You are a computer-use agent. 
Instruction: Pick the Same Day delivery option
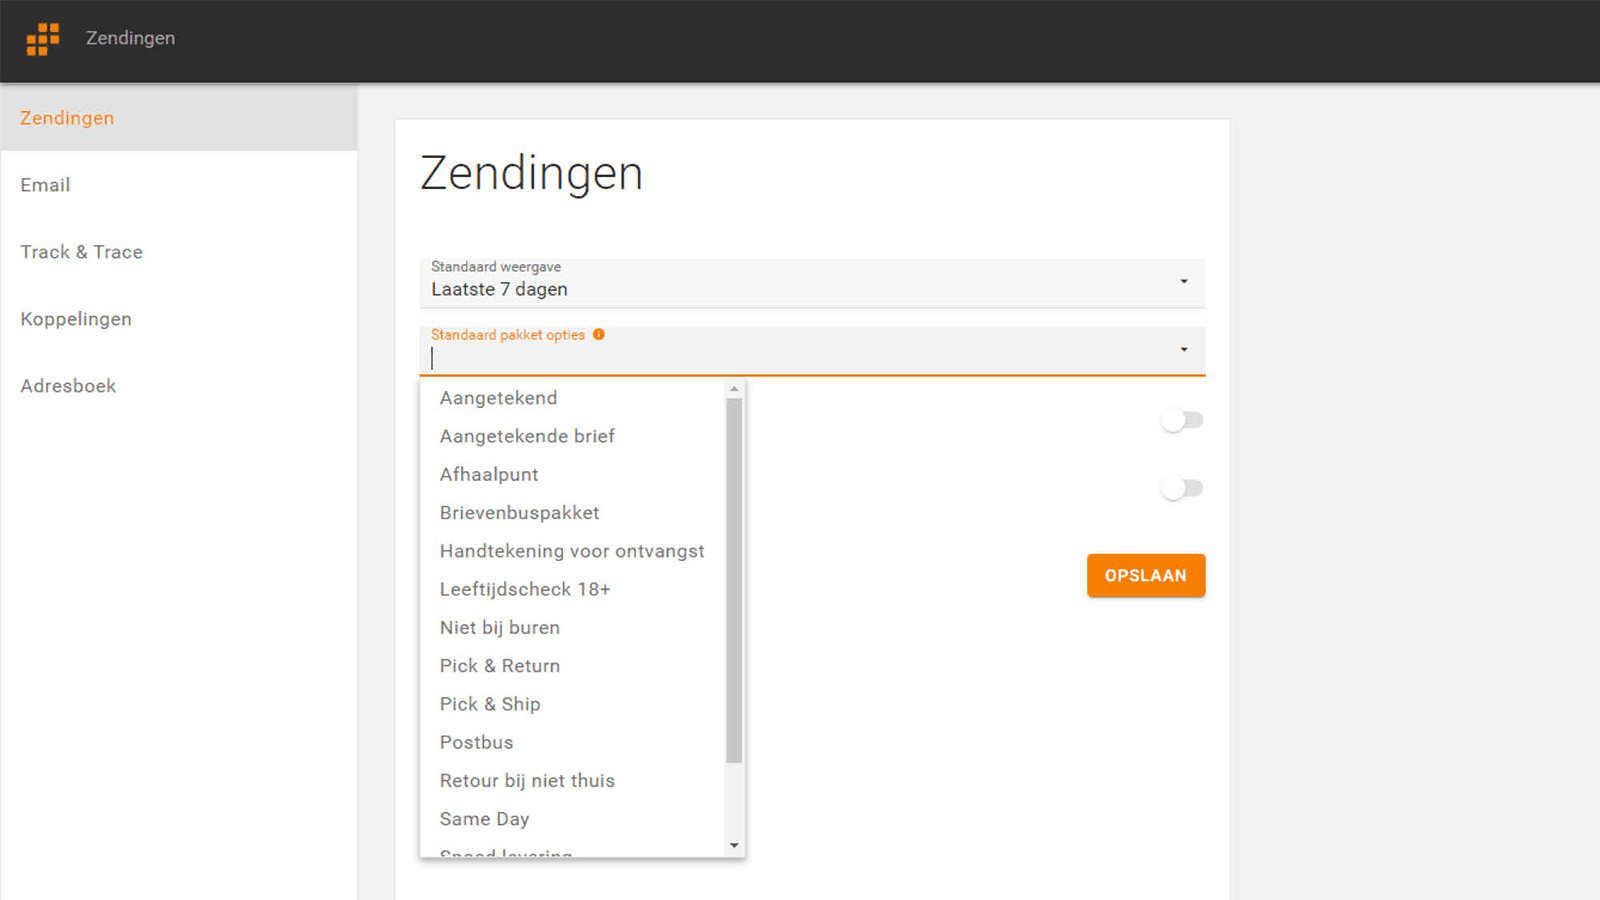click(484, 819)
